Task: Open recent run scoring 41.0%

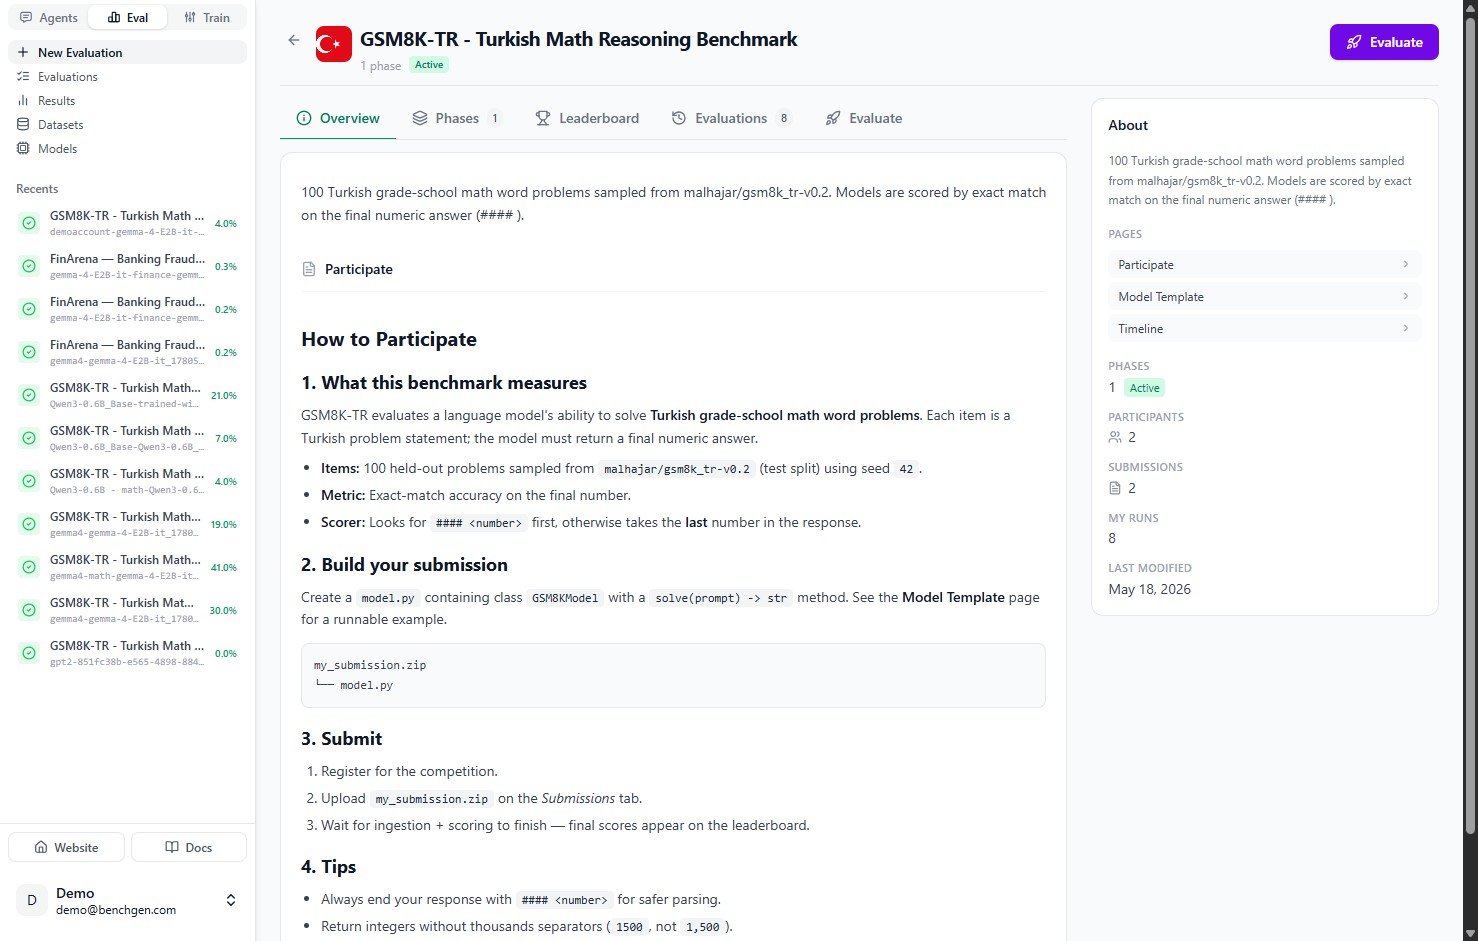Action: pyautogui.click(x=127, y=567)
